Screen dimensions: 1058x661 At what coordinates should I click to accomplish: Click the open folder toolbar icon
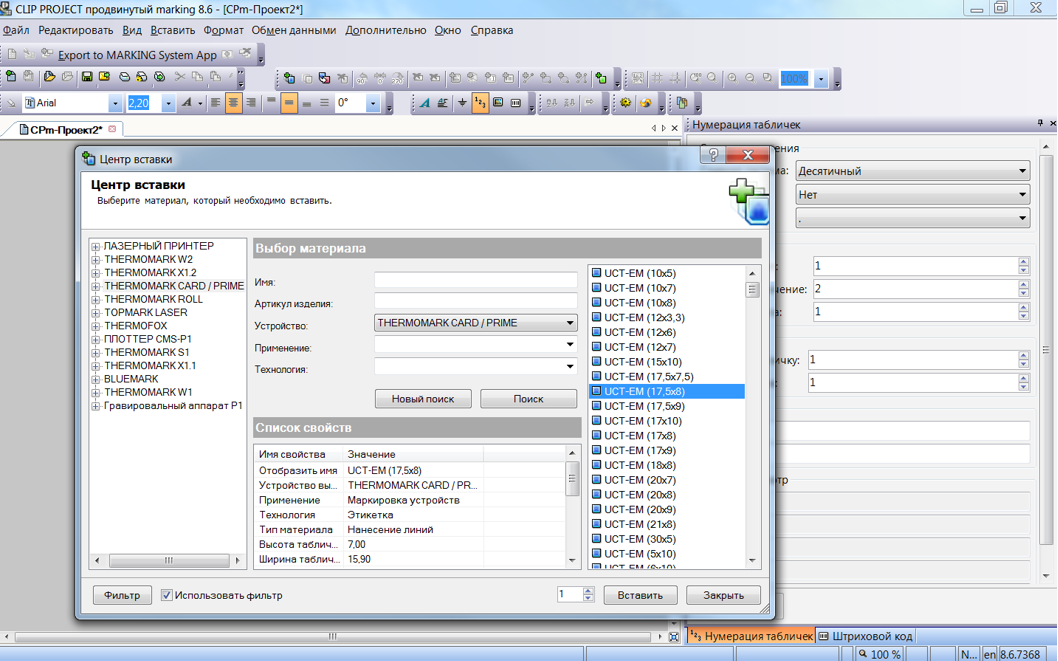point(49,78)
